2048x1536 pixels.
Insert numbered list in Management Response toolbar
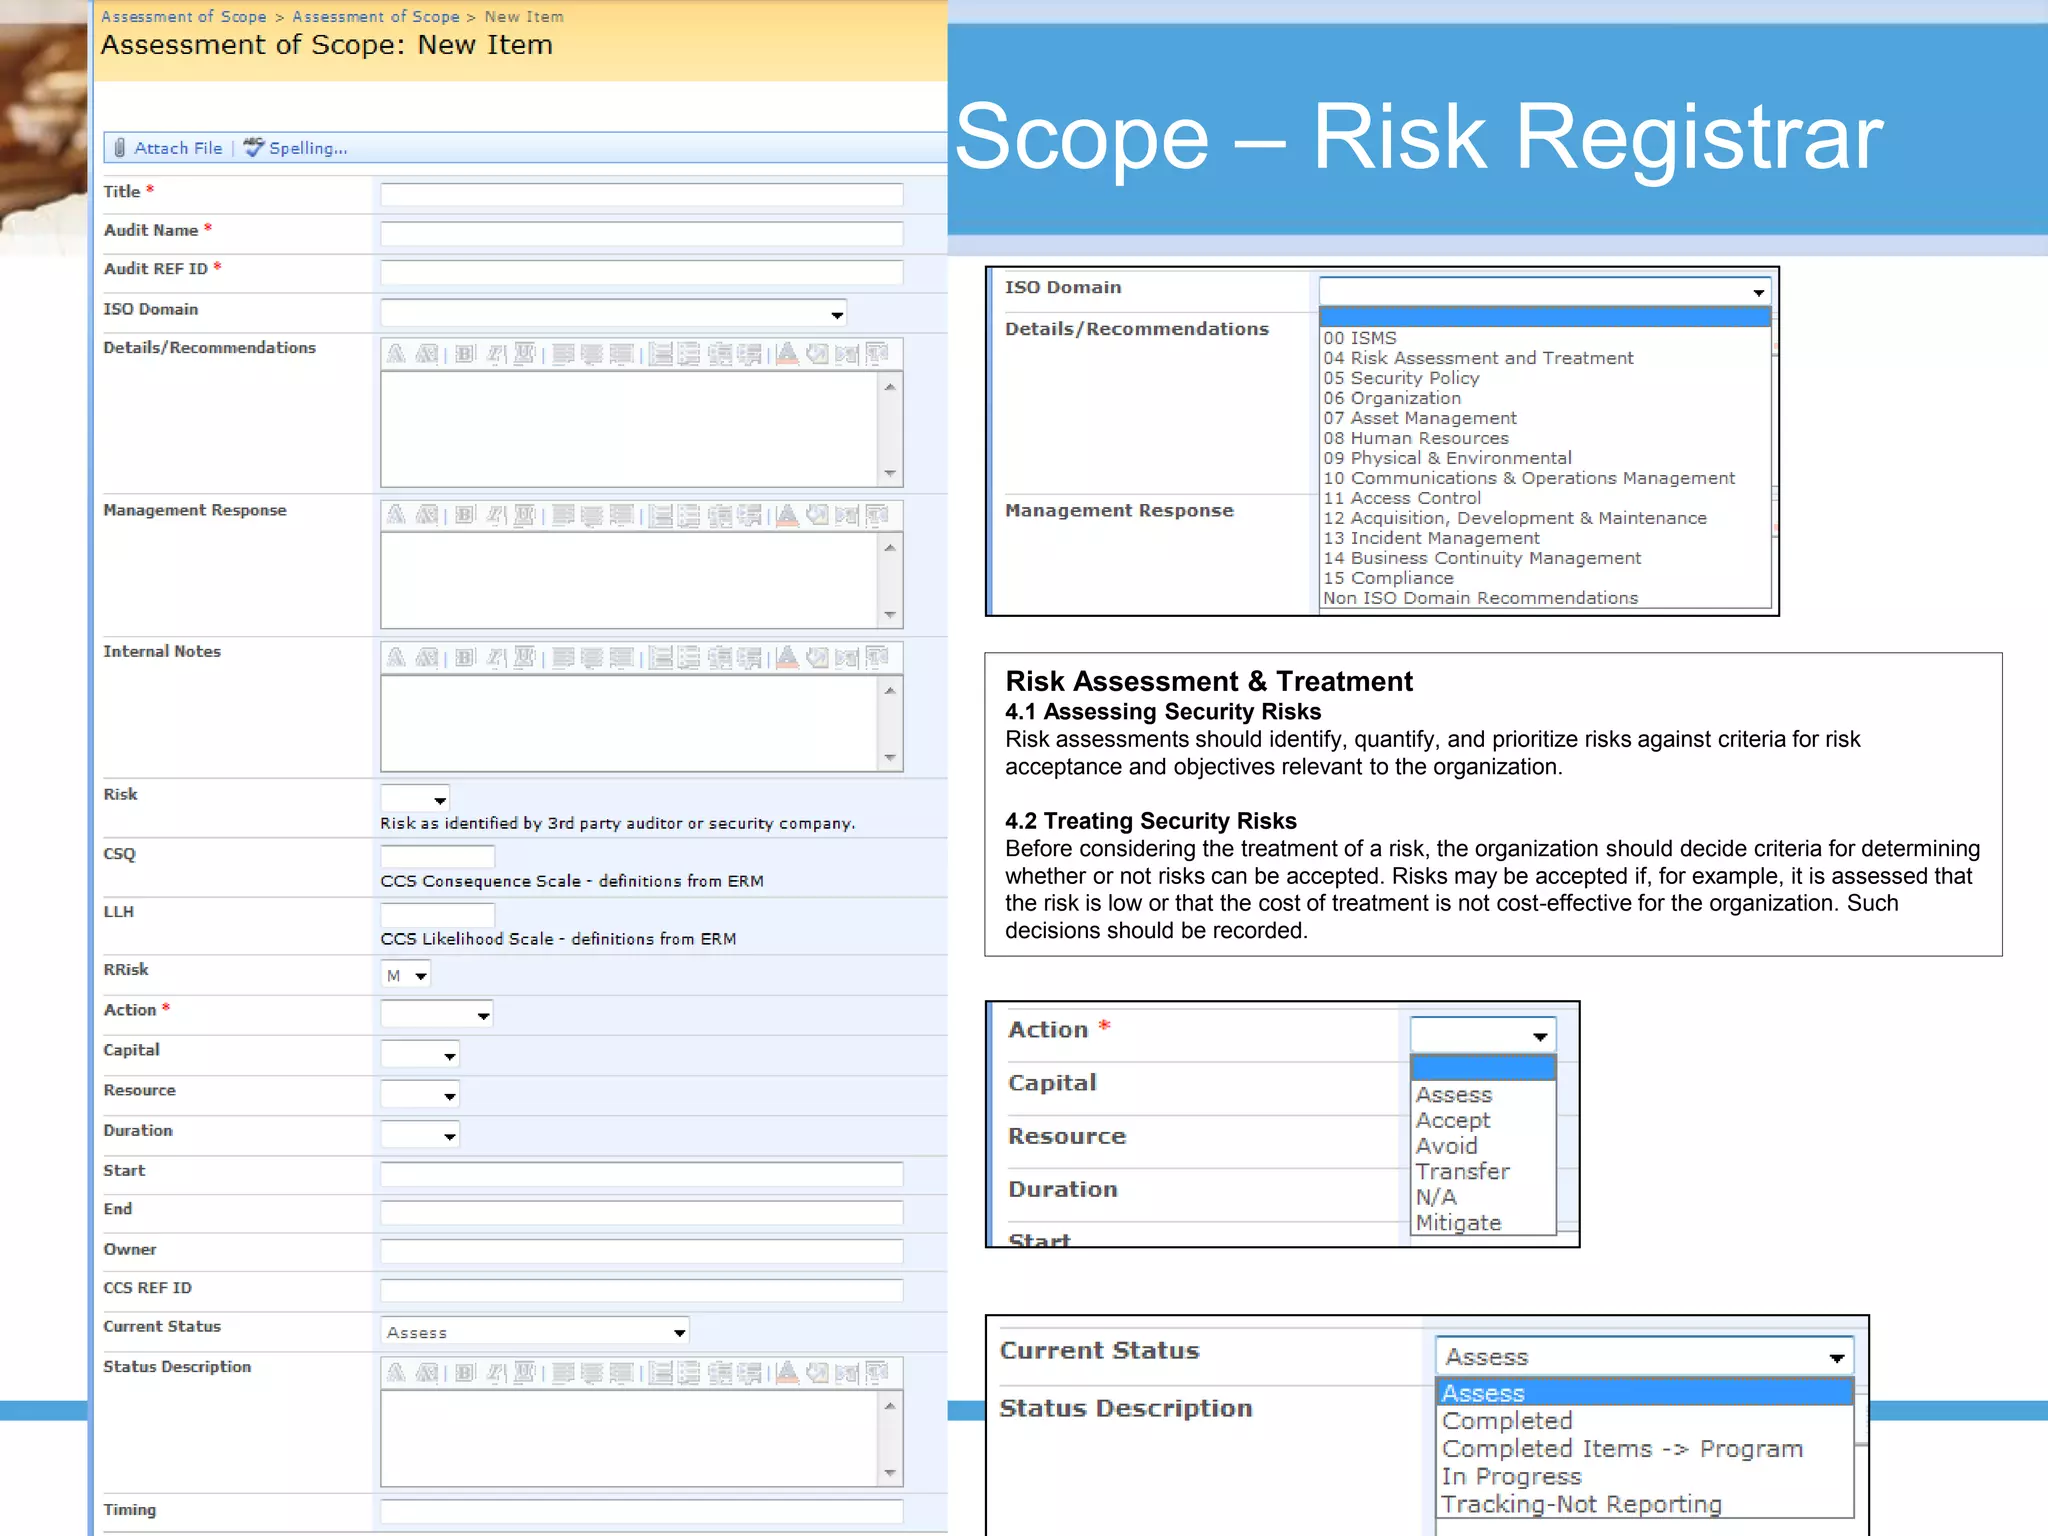click(660, 515)
